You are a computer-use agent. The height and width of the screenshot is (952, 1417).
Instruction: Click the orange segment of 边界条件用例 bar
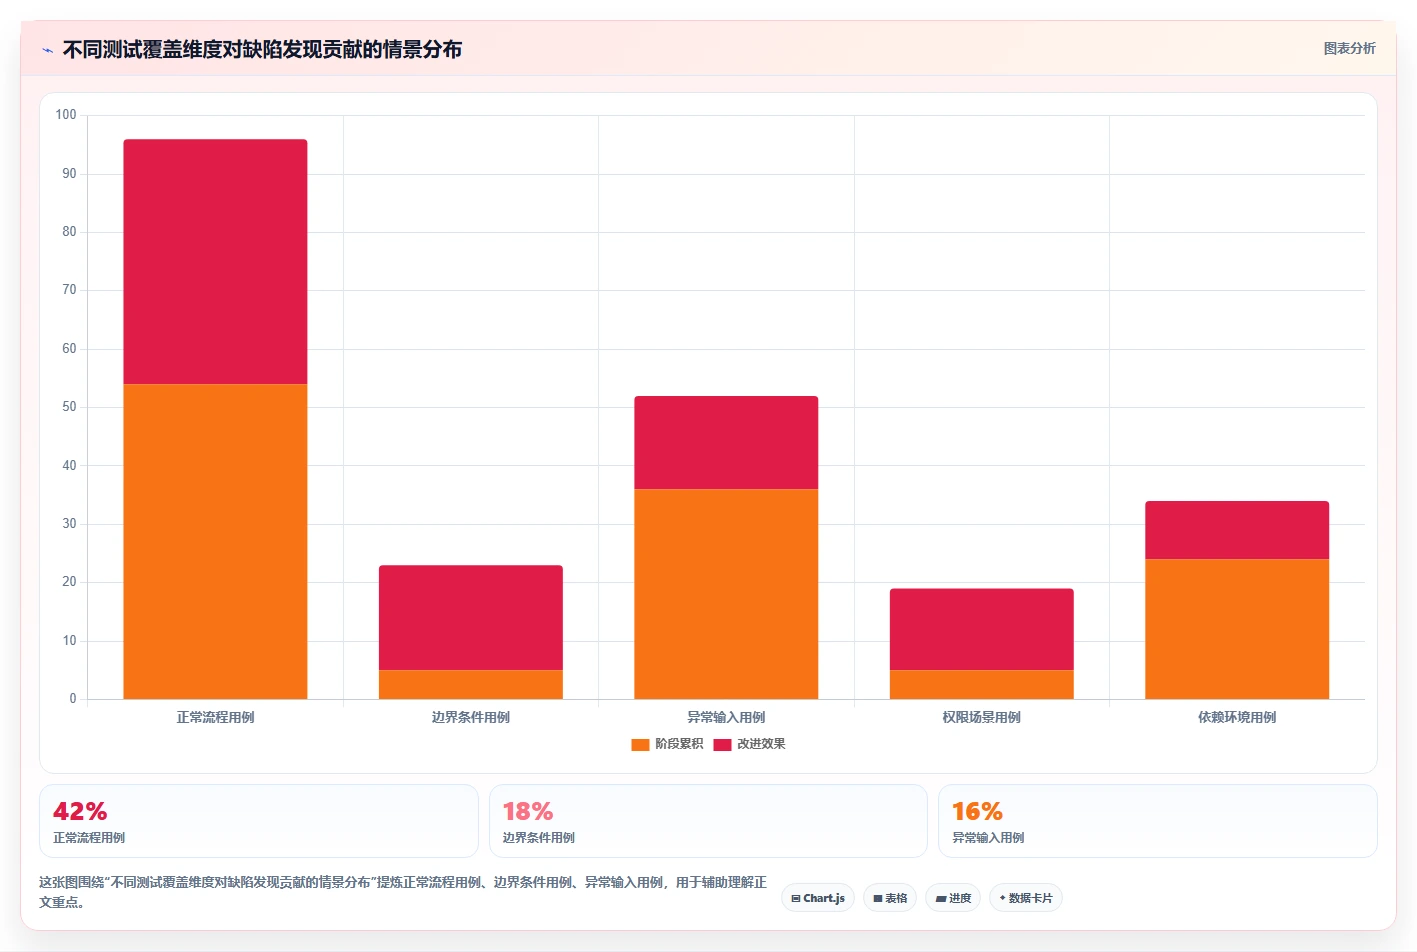(x=471, y=684)
